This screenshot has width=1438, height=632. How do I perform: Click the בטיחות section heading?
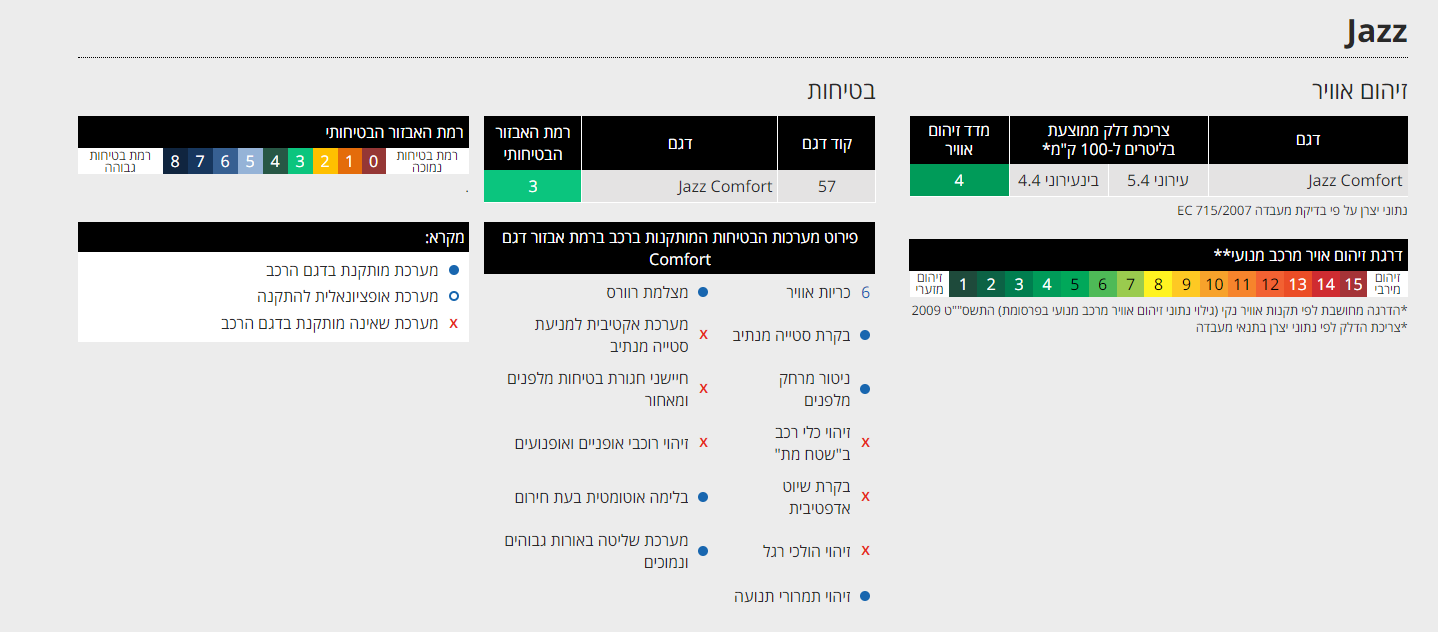[x=842, y=91]
